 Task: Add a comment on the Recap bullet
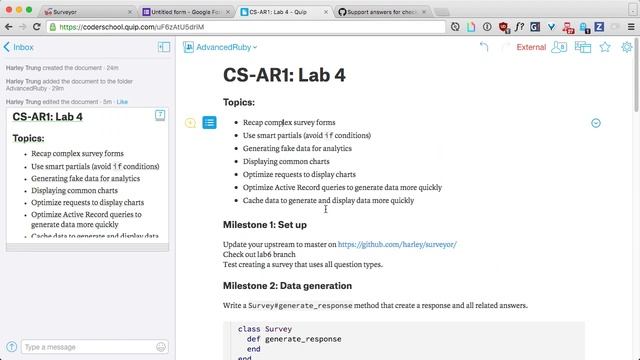point(190,123)
